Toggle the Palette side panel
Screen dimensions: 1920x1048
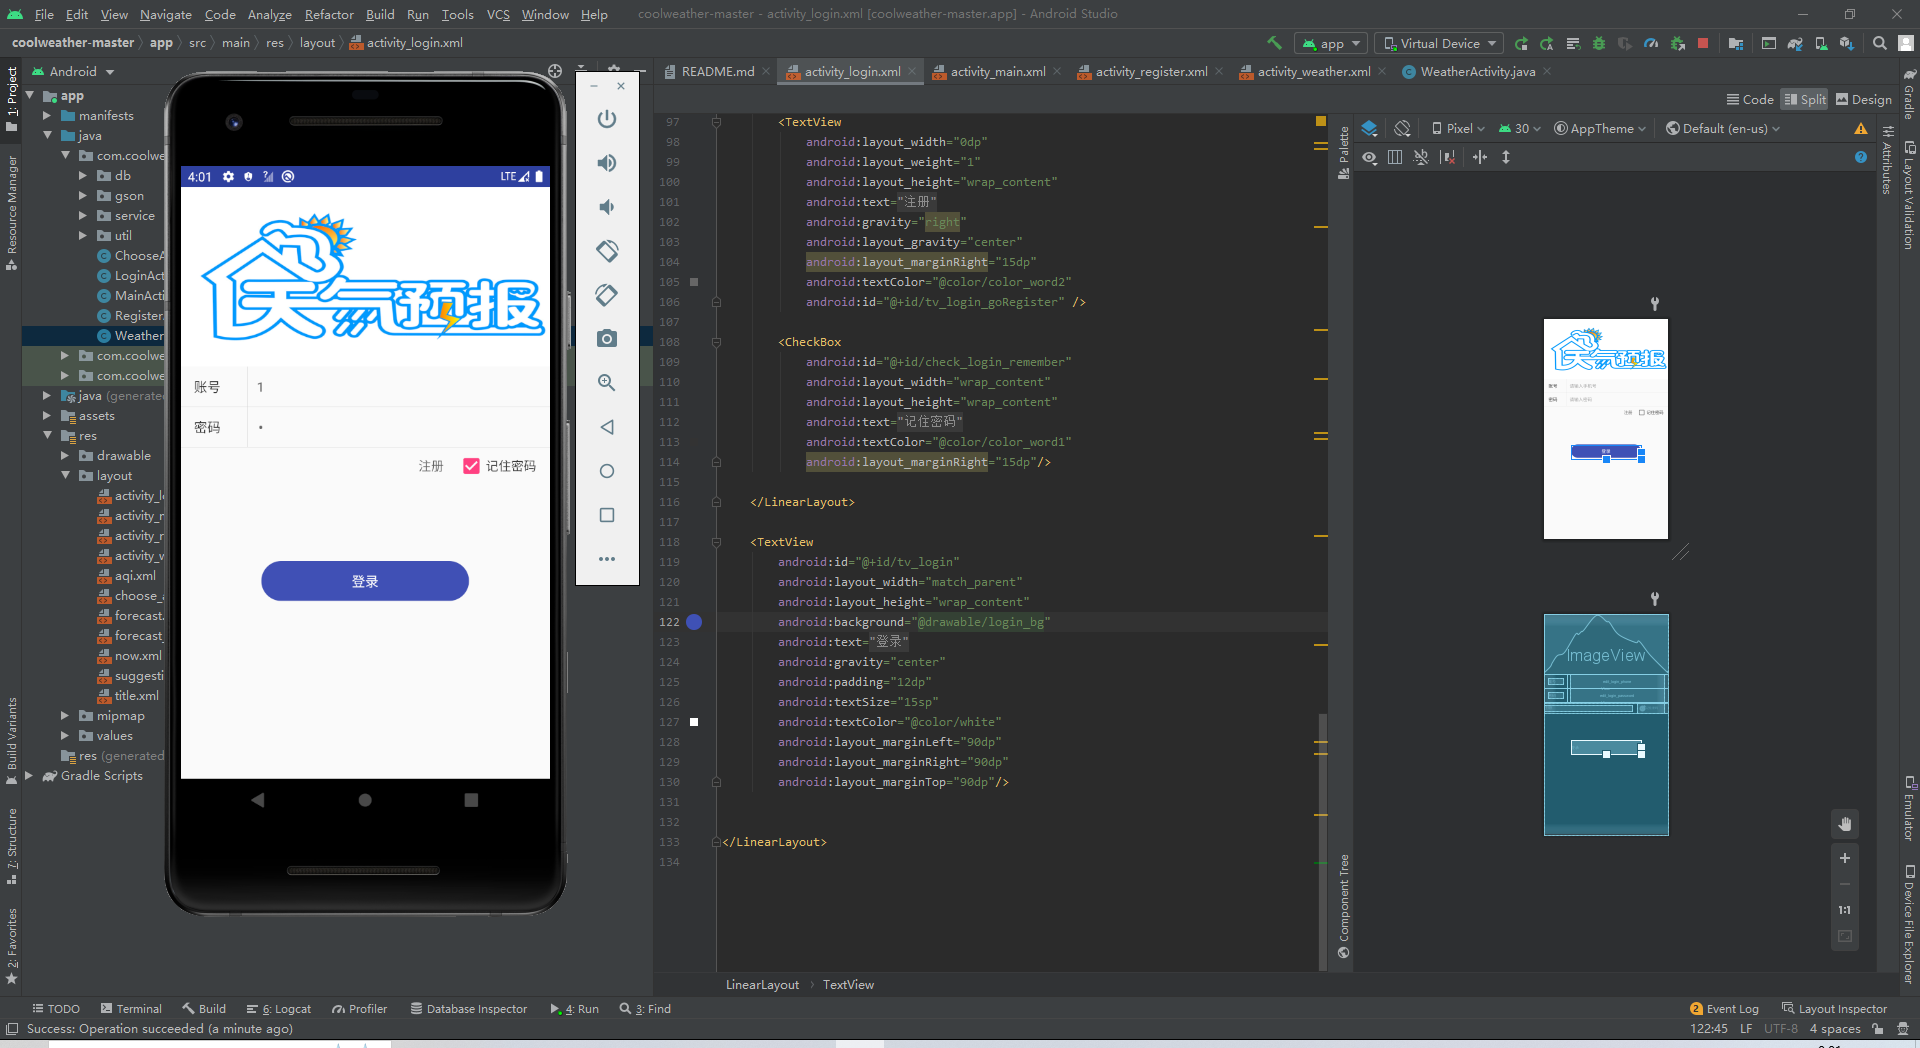click(x=1344, y=153)
